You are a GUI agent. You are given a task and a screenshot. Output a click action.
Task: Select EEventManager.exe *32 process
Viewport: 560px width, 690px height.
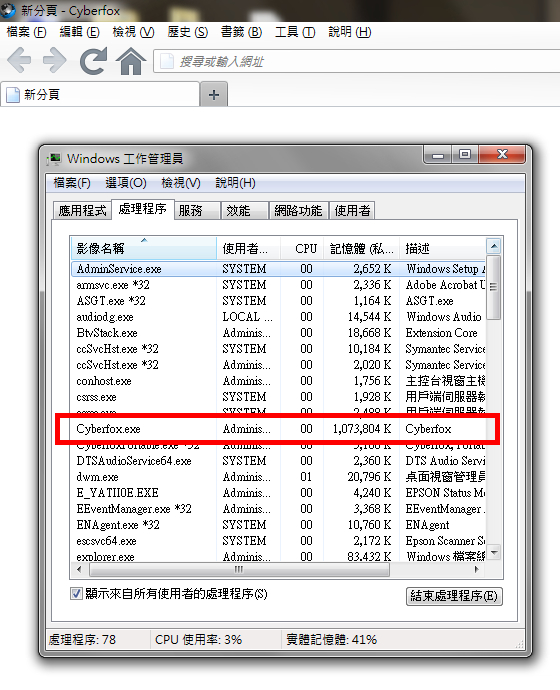tap(278, 509)
